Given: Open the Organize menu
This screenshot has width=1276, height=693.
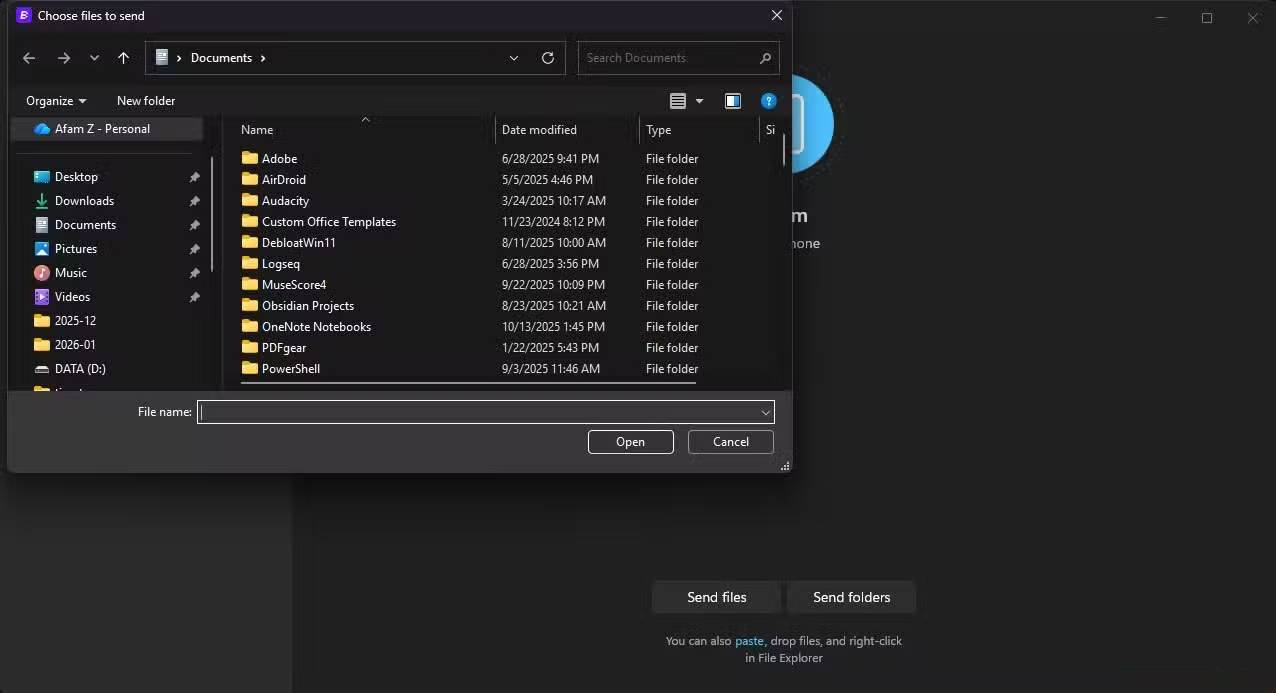Looking at the screenshot, I should coord(56,101).
